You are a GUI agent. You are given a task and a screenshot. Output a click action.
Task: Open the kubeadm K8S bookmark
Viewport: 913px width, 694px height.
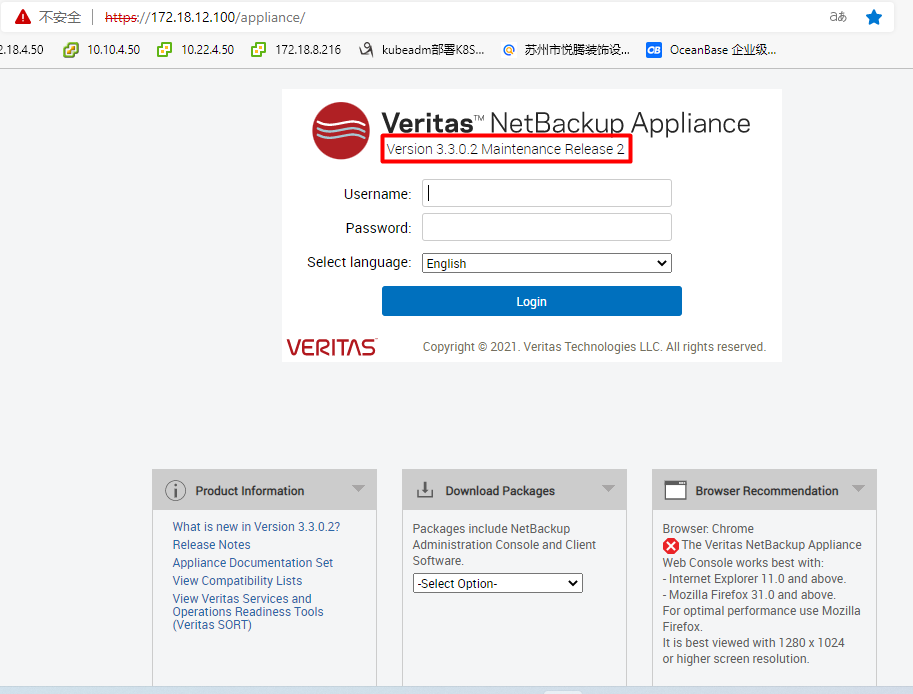point(421,50)
